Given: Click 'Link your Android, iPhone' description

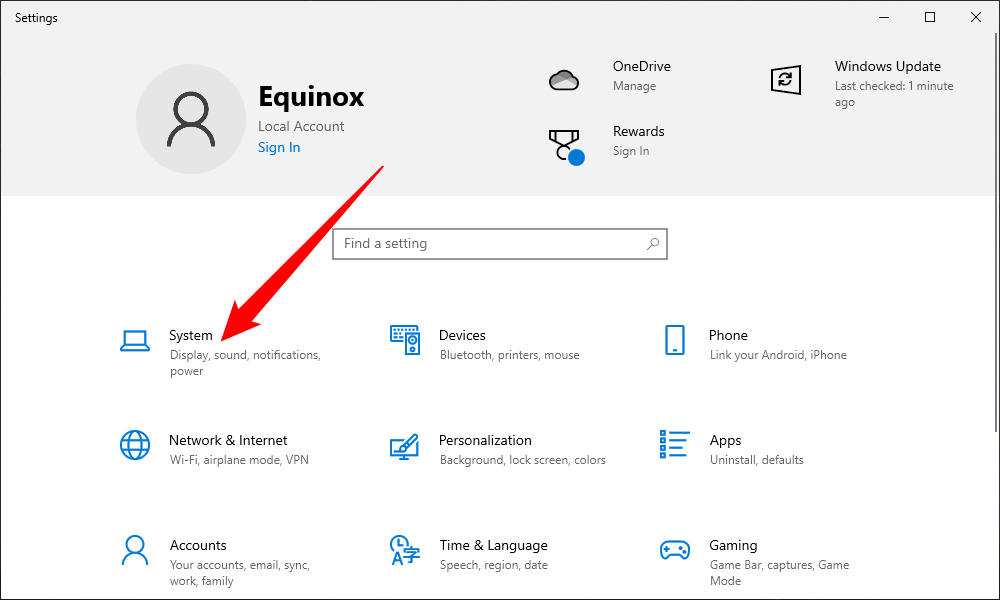Looking at the screenshot, I should pyautogui.click(x=778, y=355).
